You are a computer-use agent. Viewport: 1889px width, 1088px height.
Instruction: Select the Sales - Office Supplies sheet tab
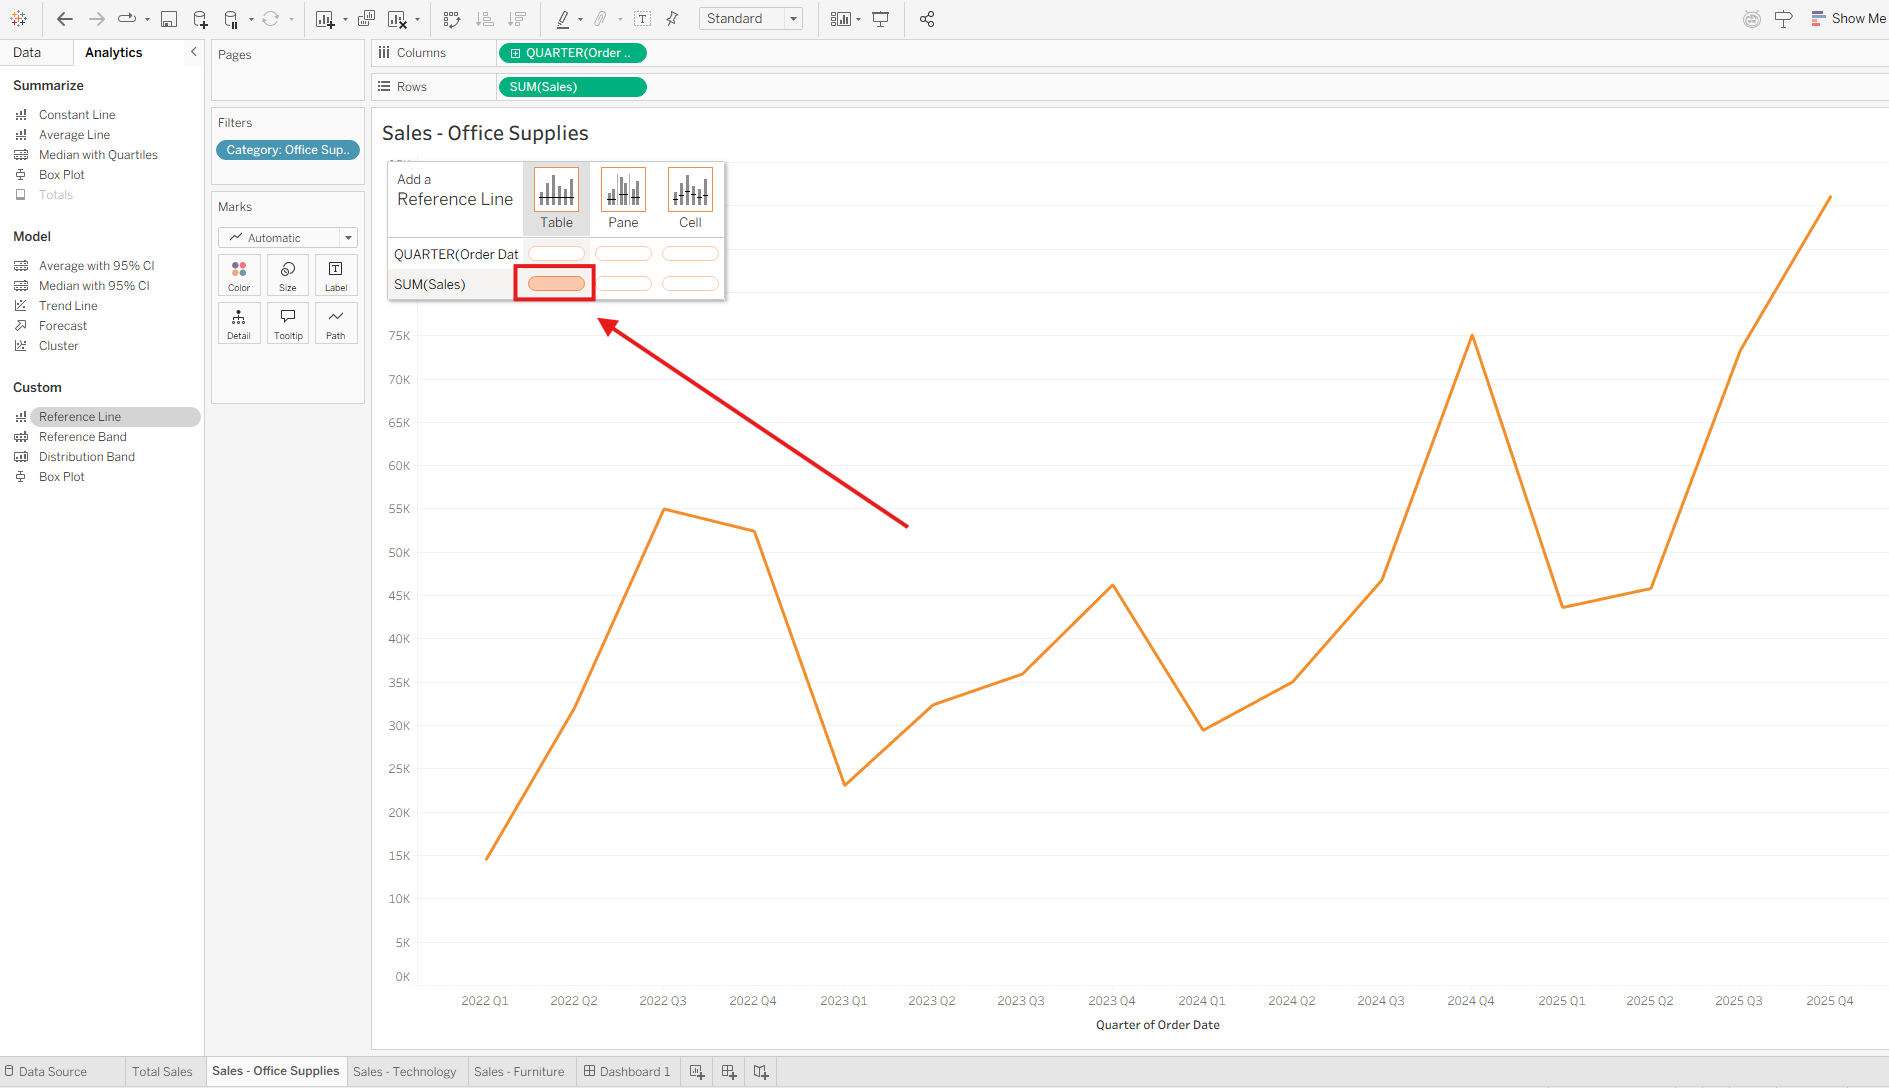pyautogui.click(x=276, y=1071)
